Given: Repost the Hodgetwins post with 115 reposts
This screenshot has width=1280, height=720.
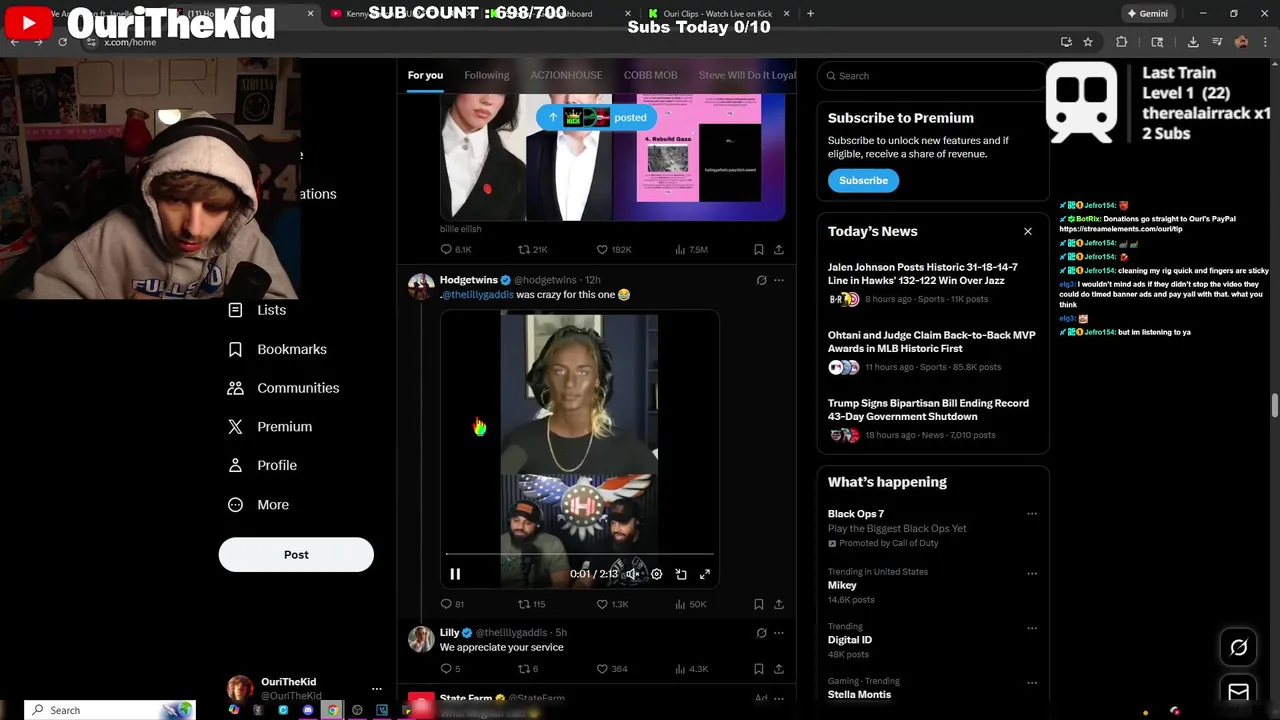Looking at the screenshot, I should click(531, 604).
